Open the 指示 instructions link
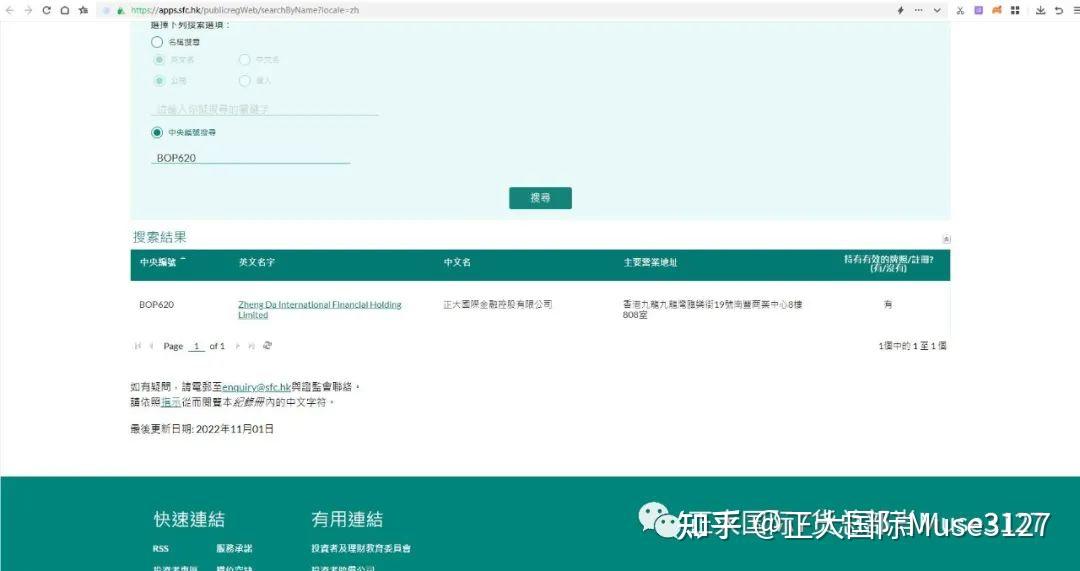The width and height of the screenshot is (1080, 571). coord(171,402)
